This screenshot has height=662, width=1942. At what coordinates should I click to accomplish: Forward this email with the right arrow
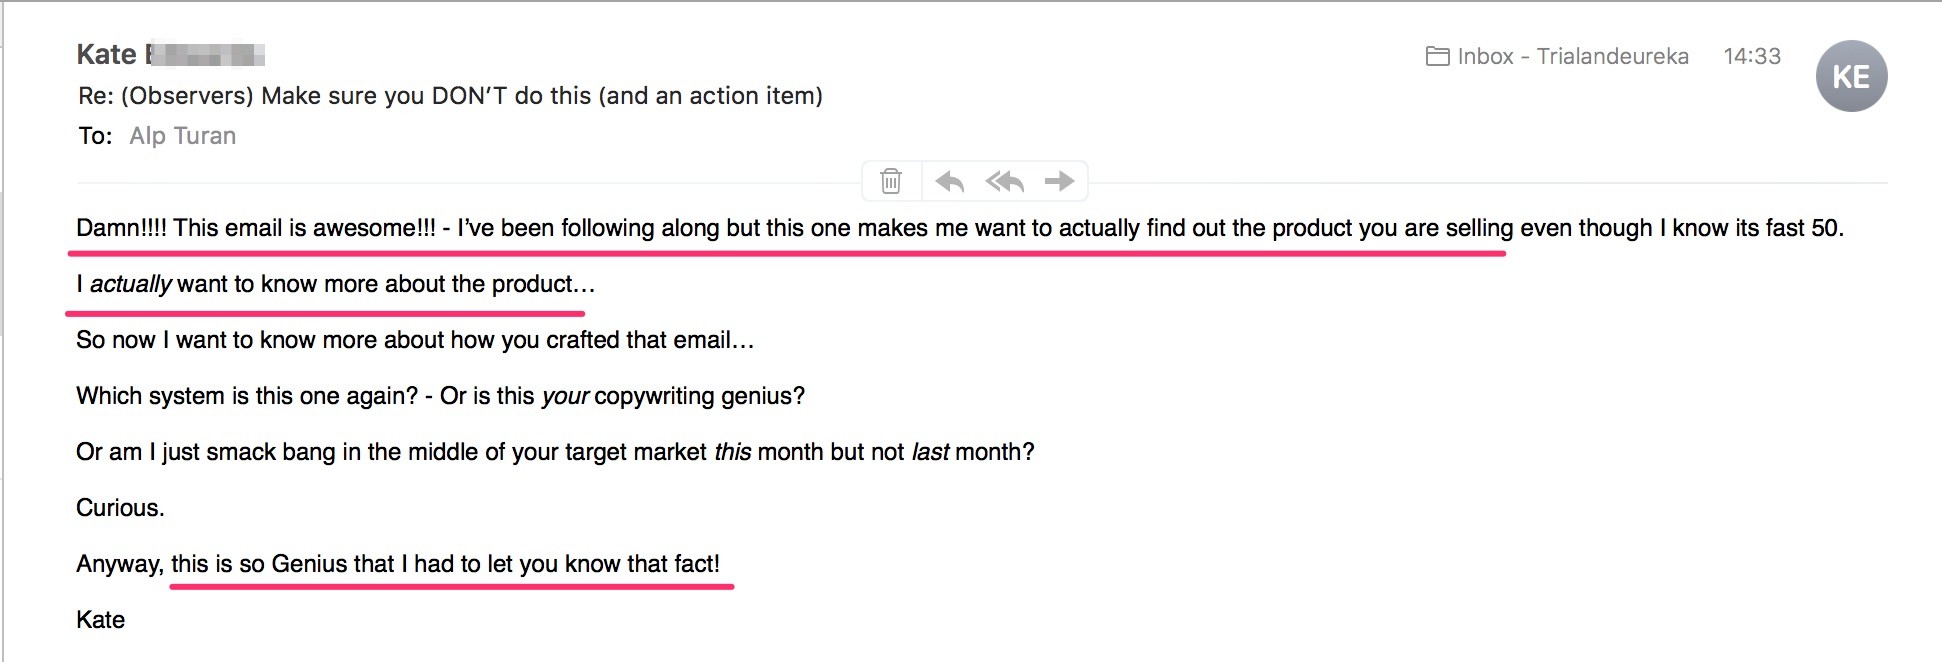click(x=1059, y=181)
